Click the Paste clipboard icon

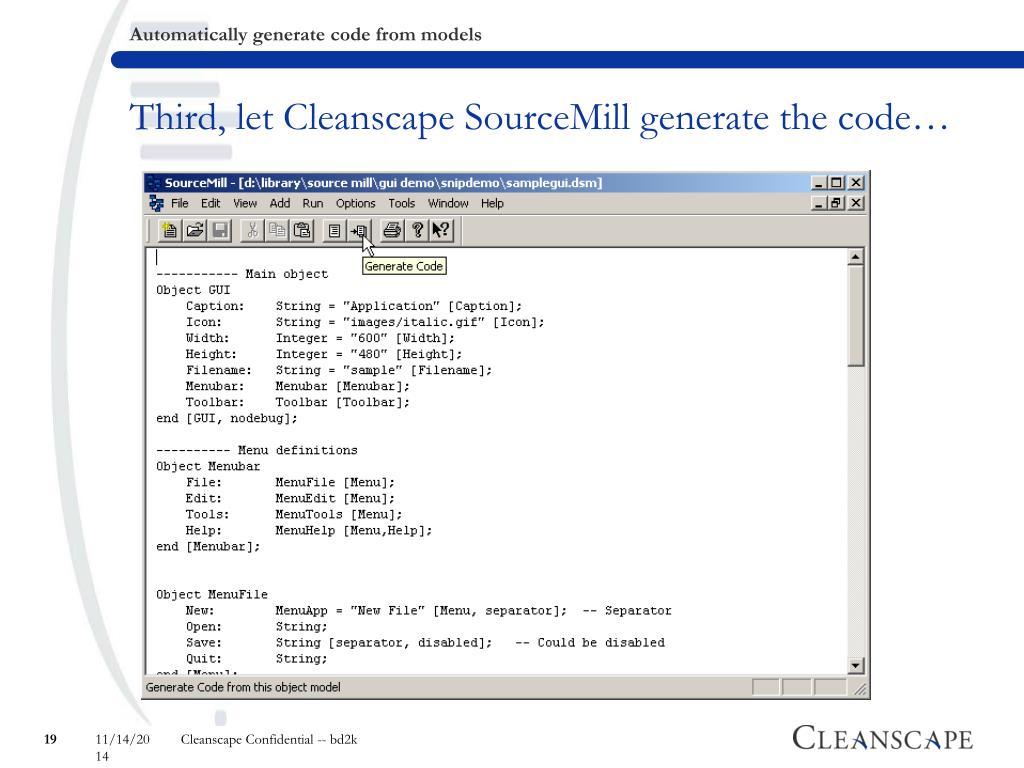click(x=302, y=230)
